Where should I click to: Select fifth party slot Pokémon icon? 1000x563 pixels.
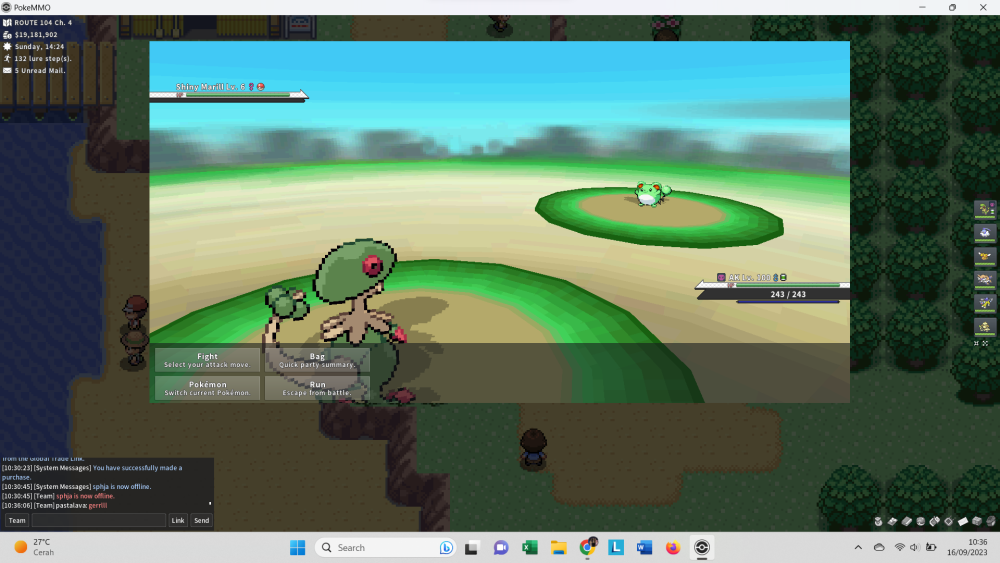click(x=985, y=303)
